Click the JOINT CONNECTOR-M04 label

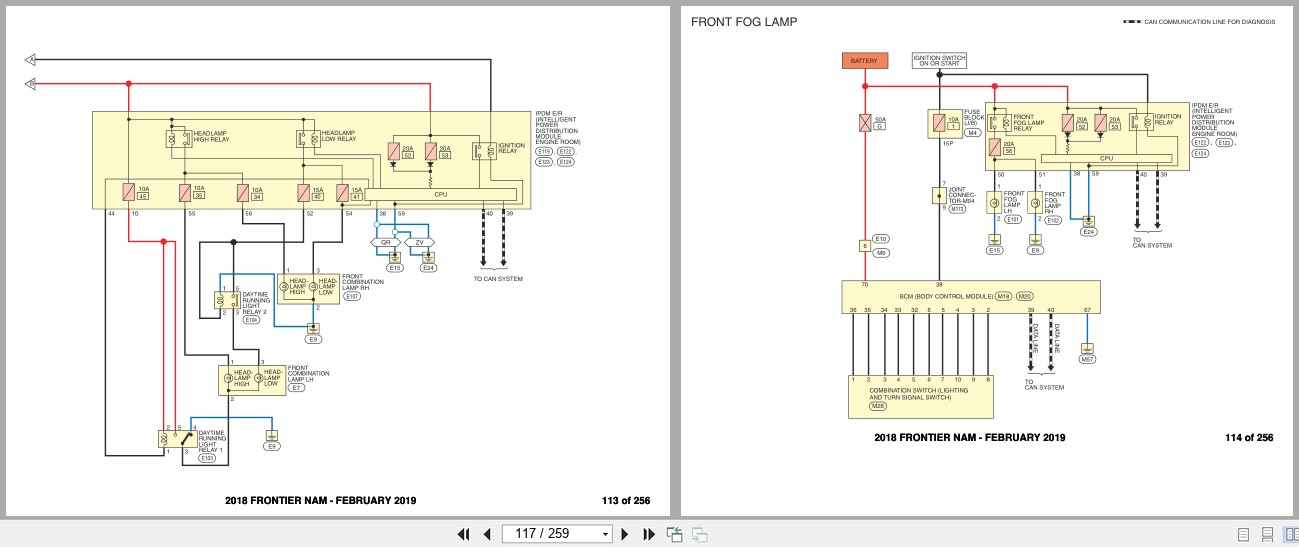[960, 197]
